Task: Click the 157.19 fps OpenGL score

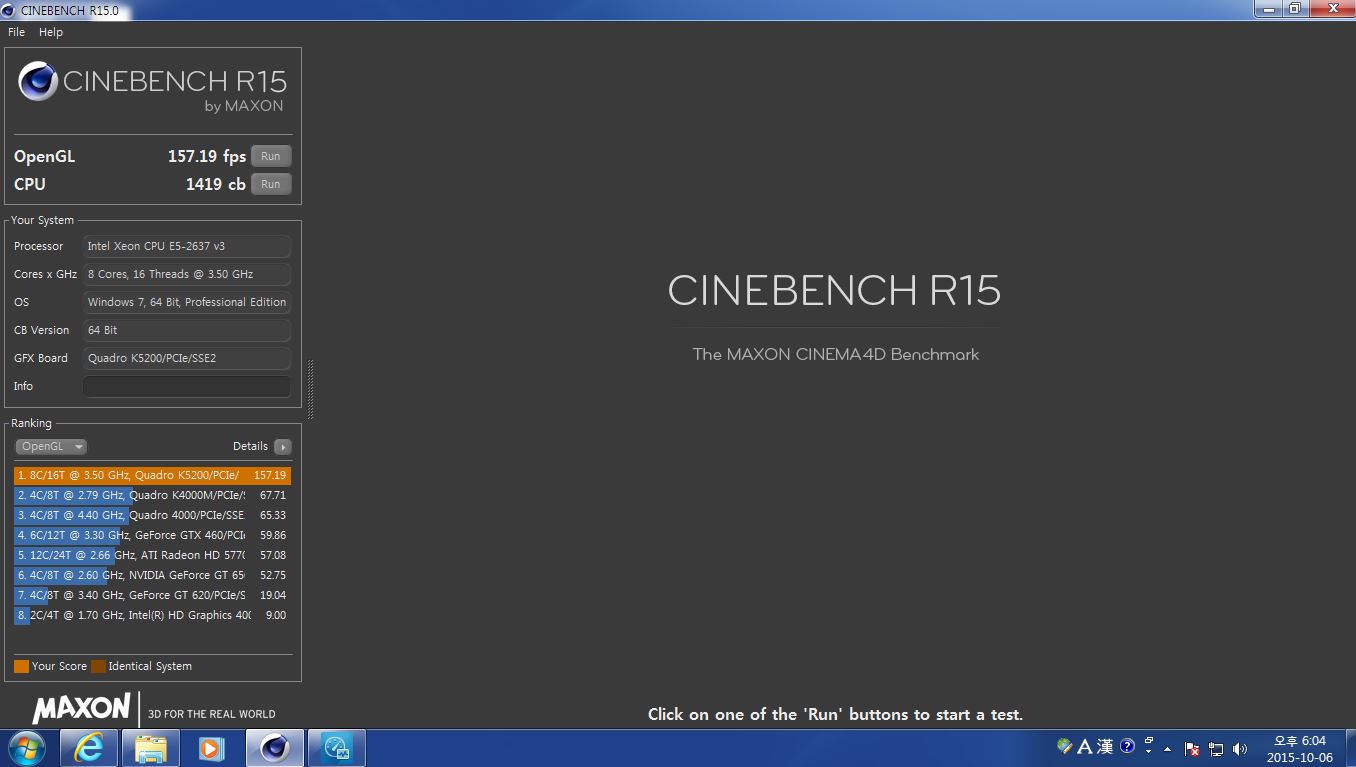Action: click(207, 156)
